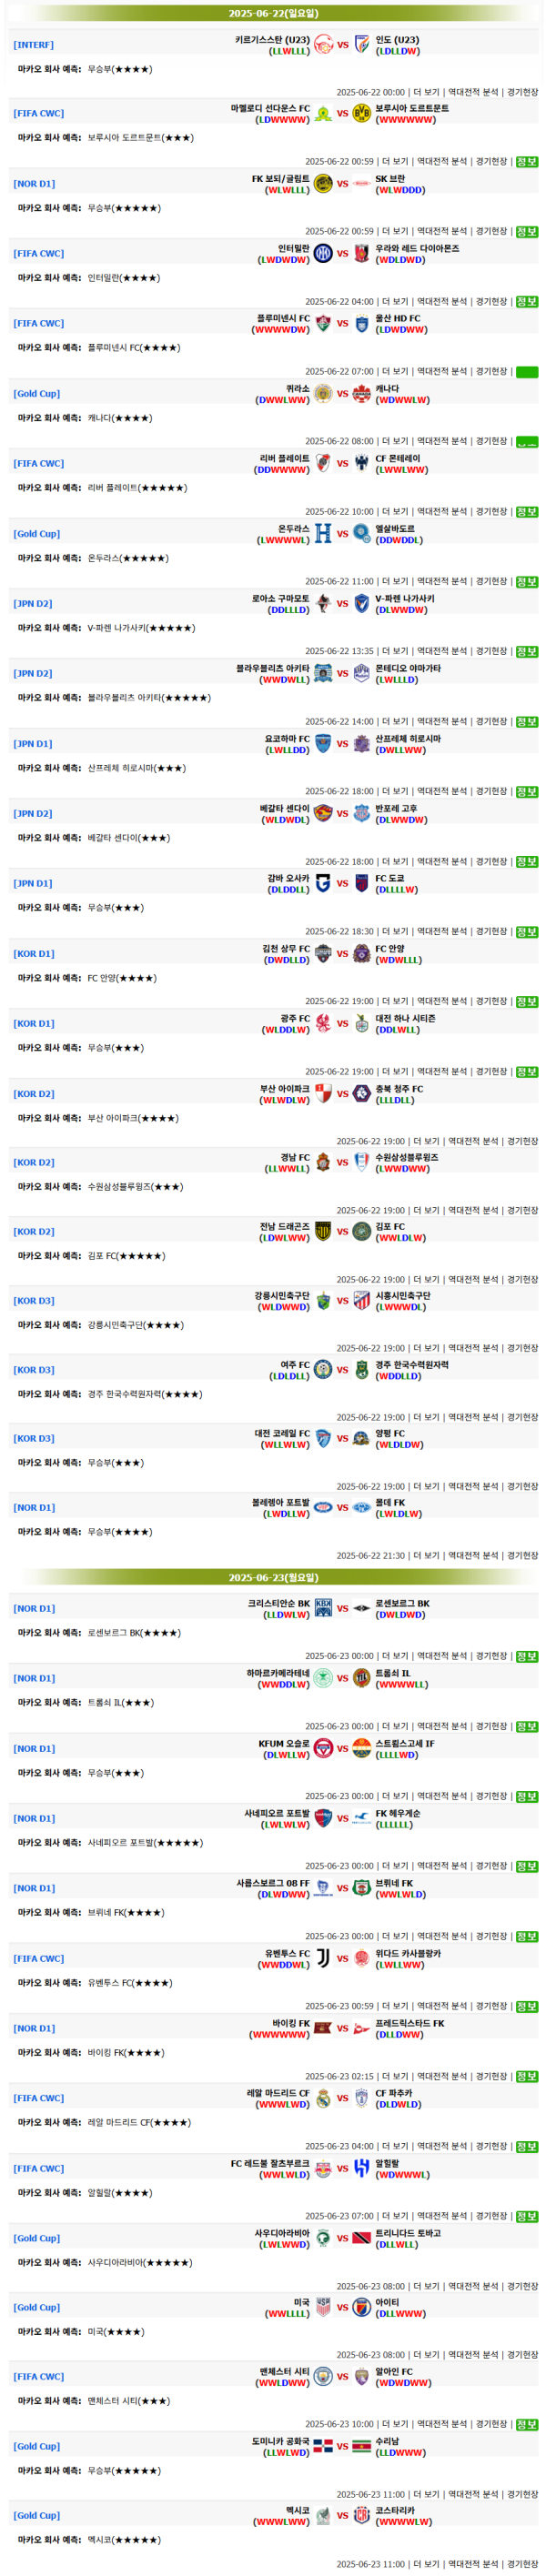Open [KOR D1] tag beside 김천 상무 FC
546x2576 pixels.
click(34, 954)
